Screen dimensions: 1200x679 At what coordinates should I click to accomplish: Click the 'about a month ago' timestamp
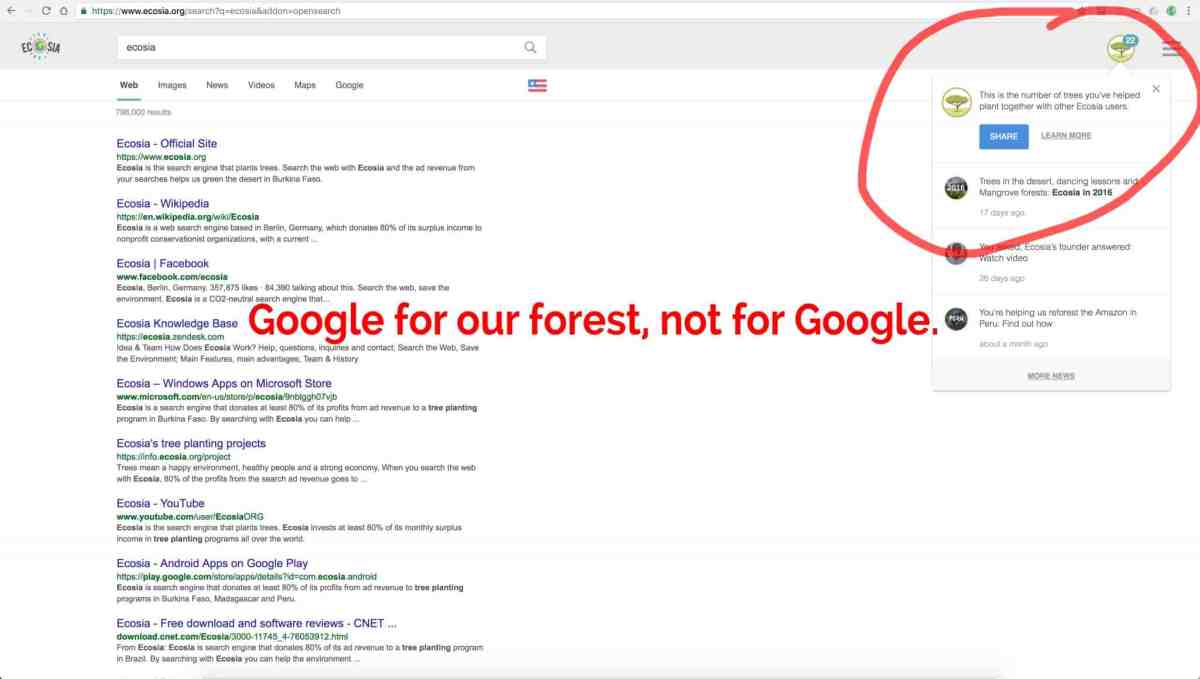[x=1014, y=345]
